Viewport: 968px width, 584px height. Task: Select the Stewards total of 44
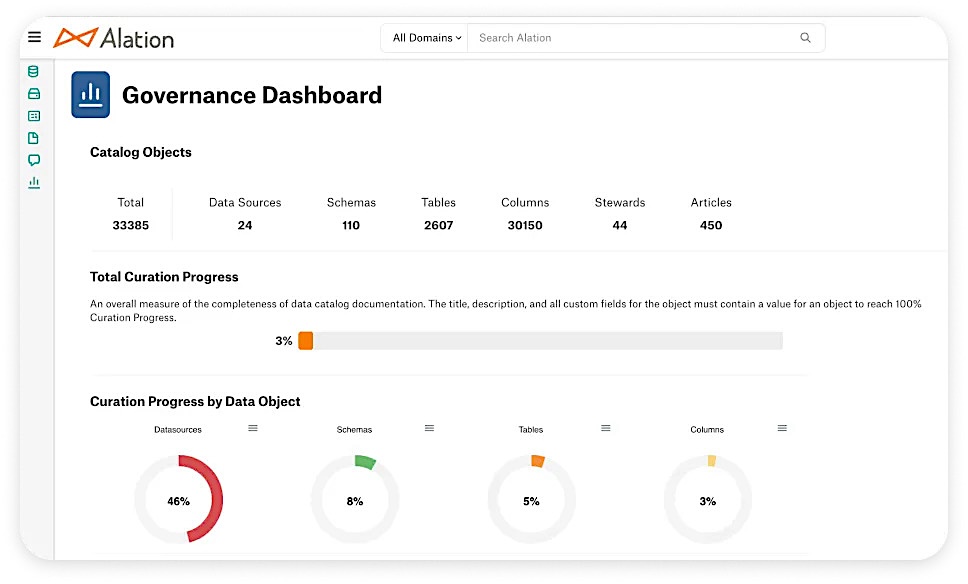[x=620, y=225]
